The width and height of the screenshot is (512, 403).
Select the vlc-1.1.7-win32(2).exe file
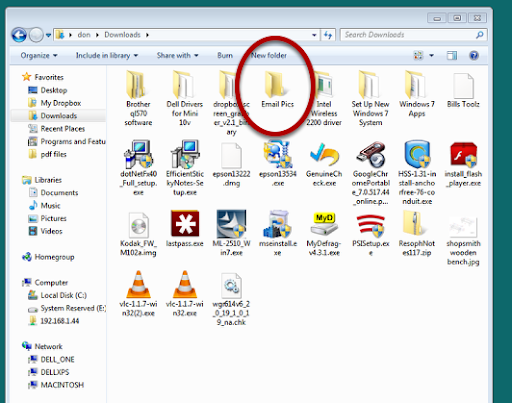click(138, 294)
